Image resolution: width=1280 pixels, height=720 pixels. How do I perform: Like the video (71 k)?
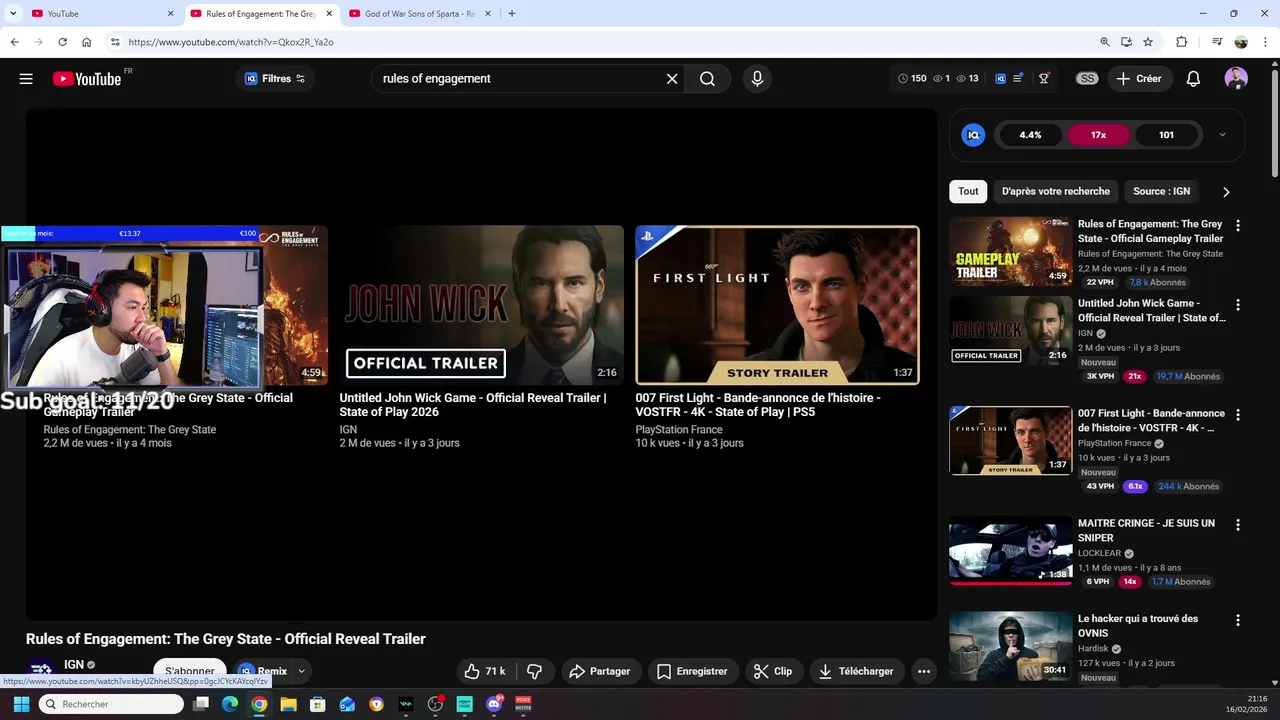click(x=484, y=671)
